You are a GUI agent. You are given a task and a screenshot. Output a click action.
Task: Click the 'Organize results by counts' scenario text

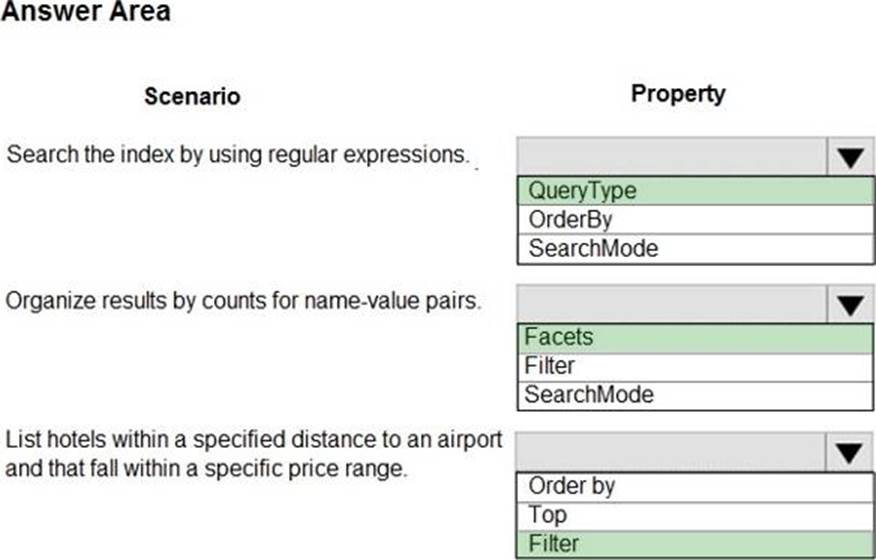(244, 301)
